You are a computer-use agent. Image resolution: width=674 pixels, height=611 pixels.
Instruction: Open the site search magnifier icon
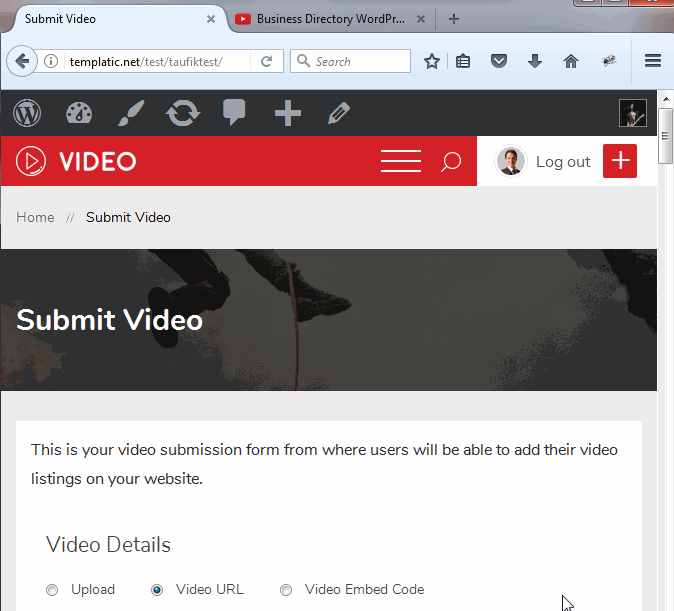coord(450,162)
